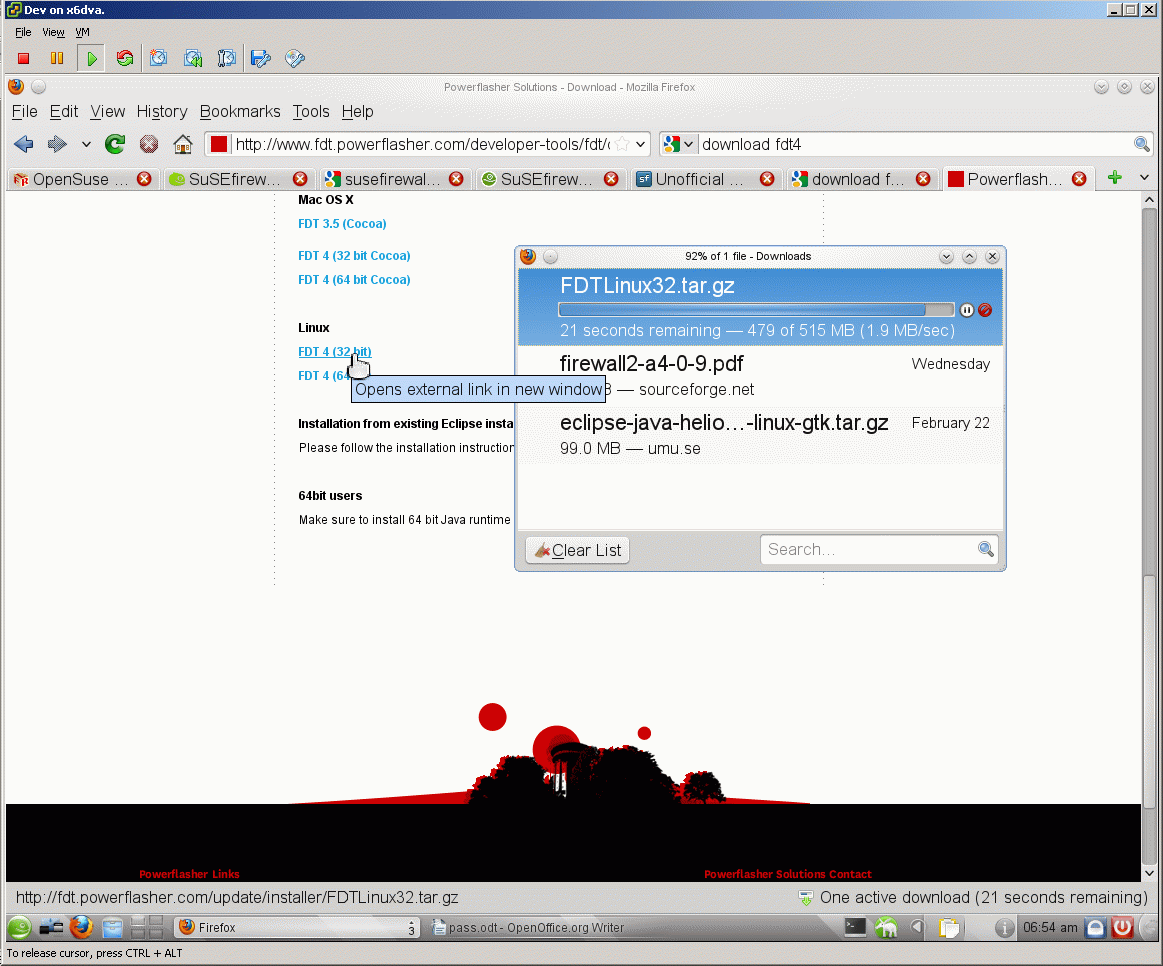1163x966 pixels.
Task: Click Powerflasher Solutions Contact footer link
Action: [788, 874]
